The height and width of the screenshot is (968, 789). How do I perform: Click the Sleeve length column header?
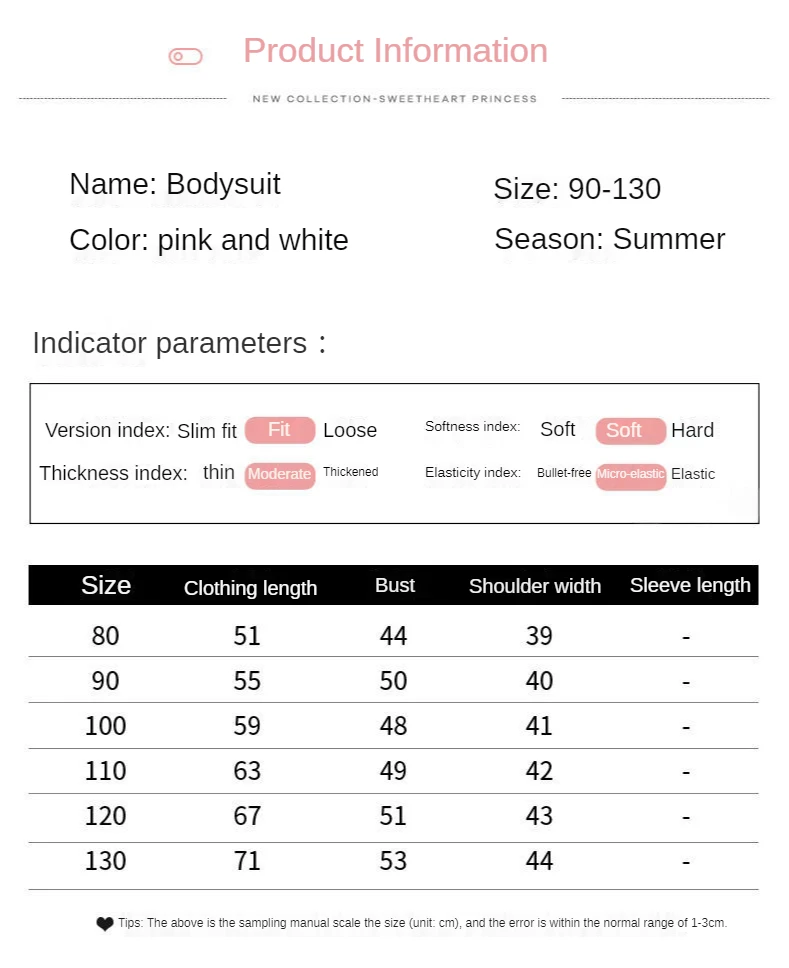point(690,585)
